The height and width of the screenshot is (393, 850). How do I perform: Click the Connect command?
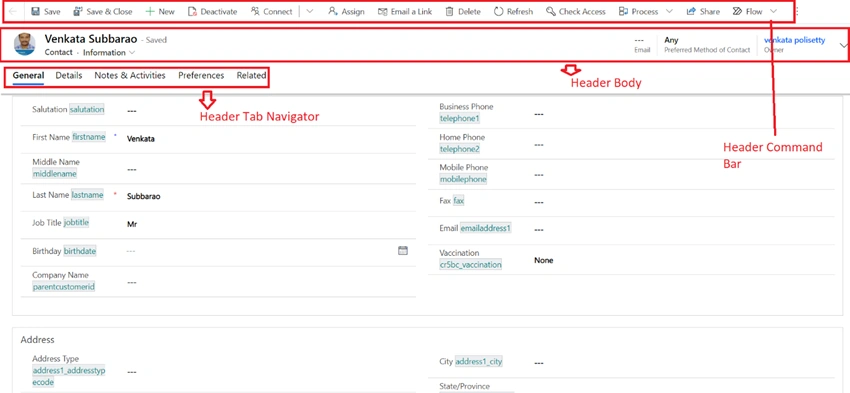(x=272, y=11)
